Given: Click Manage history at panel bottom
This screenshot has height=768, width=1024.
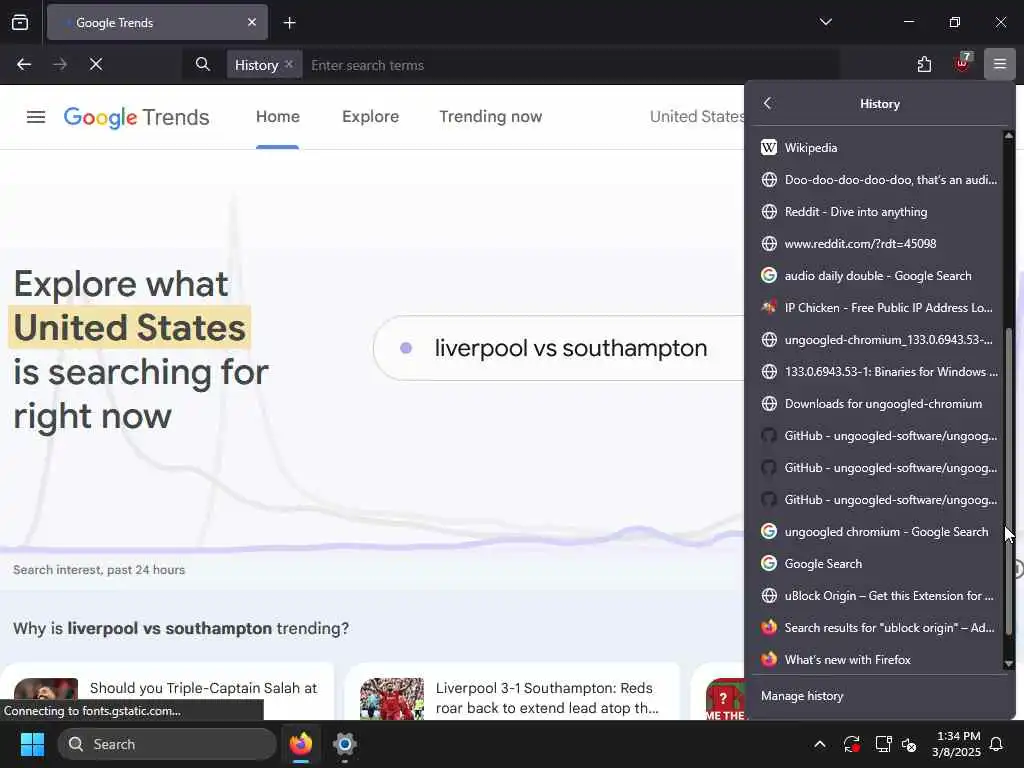Looking at the screenshot, I should coord(879,696).
